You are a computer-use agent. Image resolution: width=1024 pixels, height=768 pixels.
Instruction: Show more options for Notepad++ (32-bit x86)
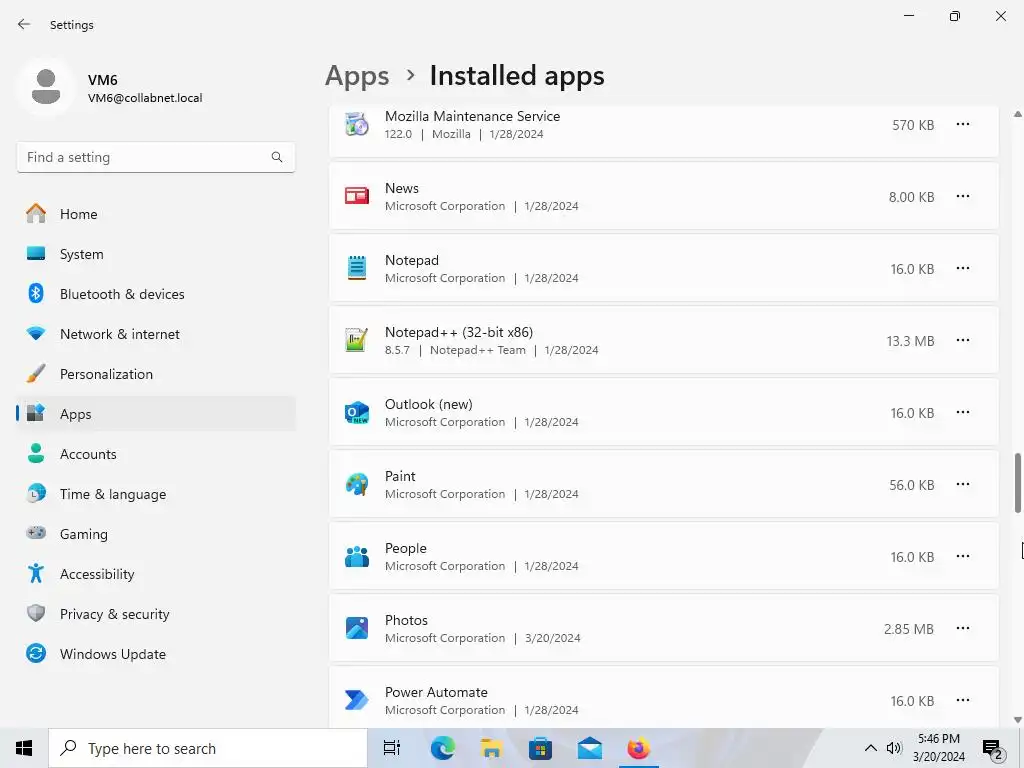click(963, 340)
